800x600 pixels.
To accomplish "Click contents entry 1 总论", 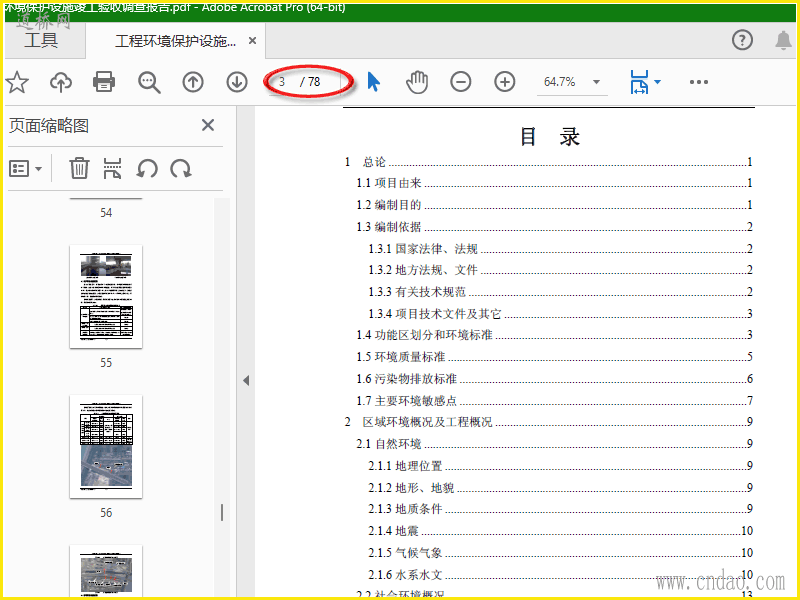I will point(548,162).
